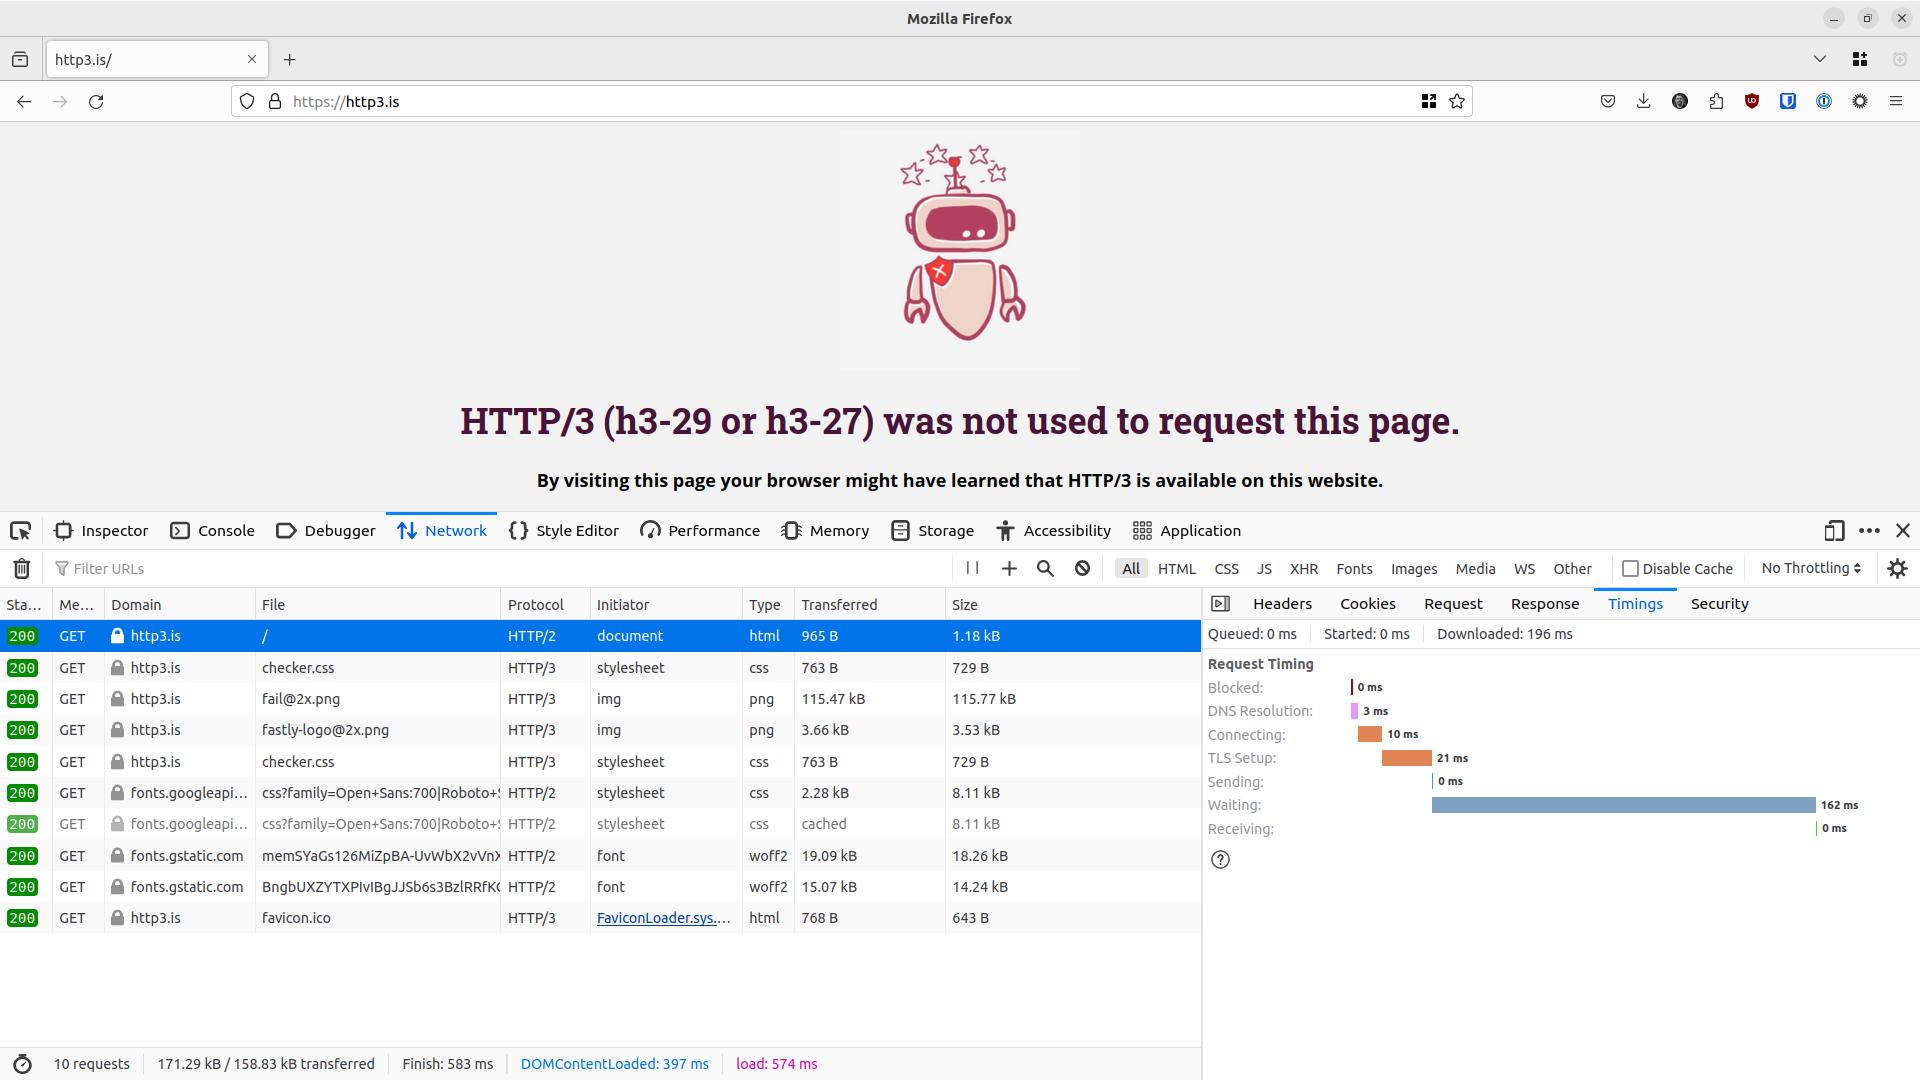Viewport: 1920px width, 1080px height.
Task: Close the developer tools panel
Action: tap(1903, 531)
